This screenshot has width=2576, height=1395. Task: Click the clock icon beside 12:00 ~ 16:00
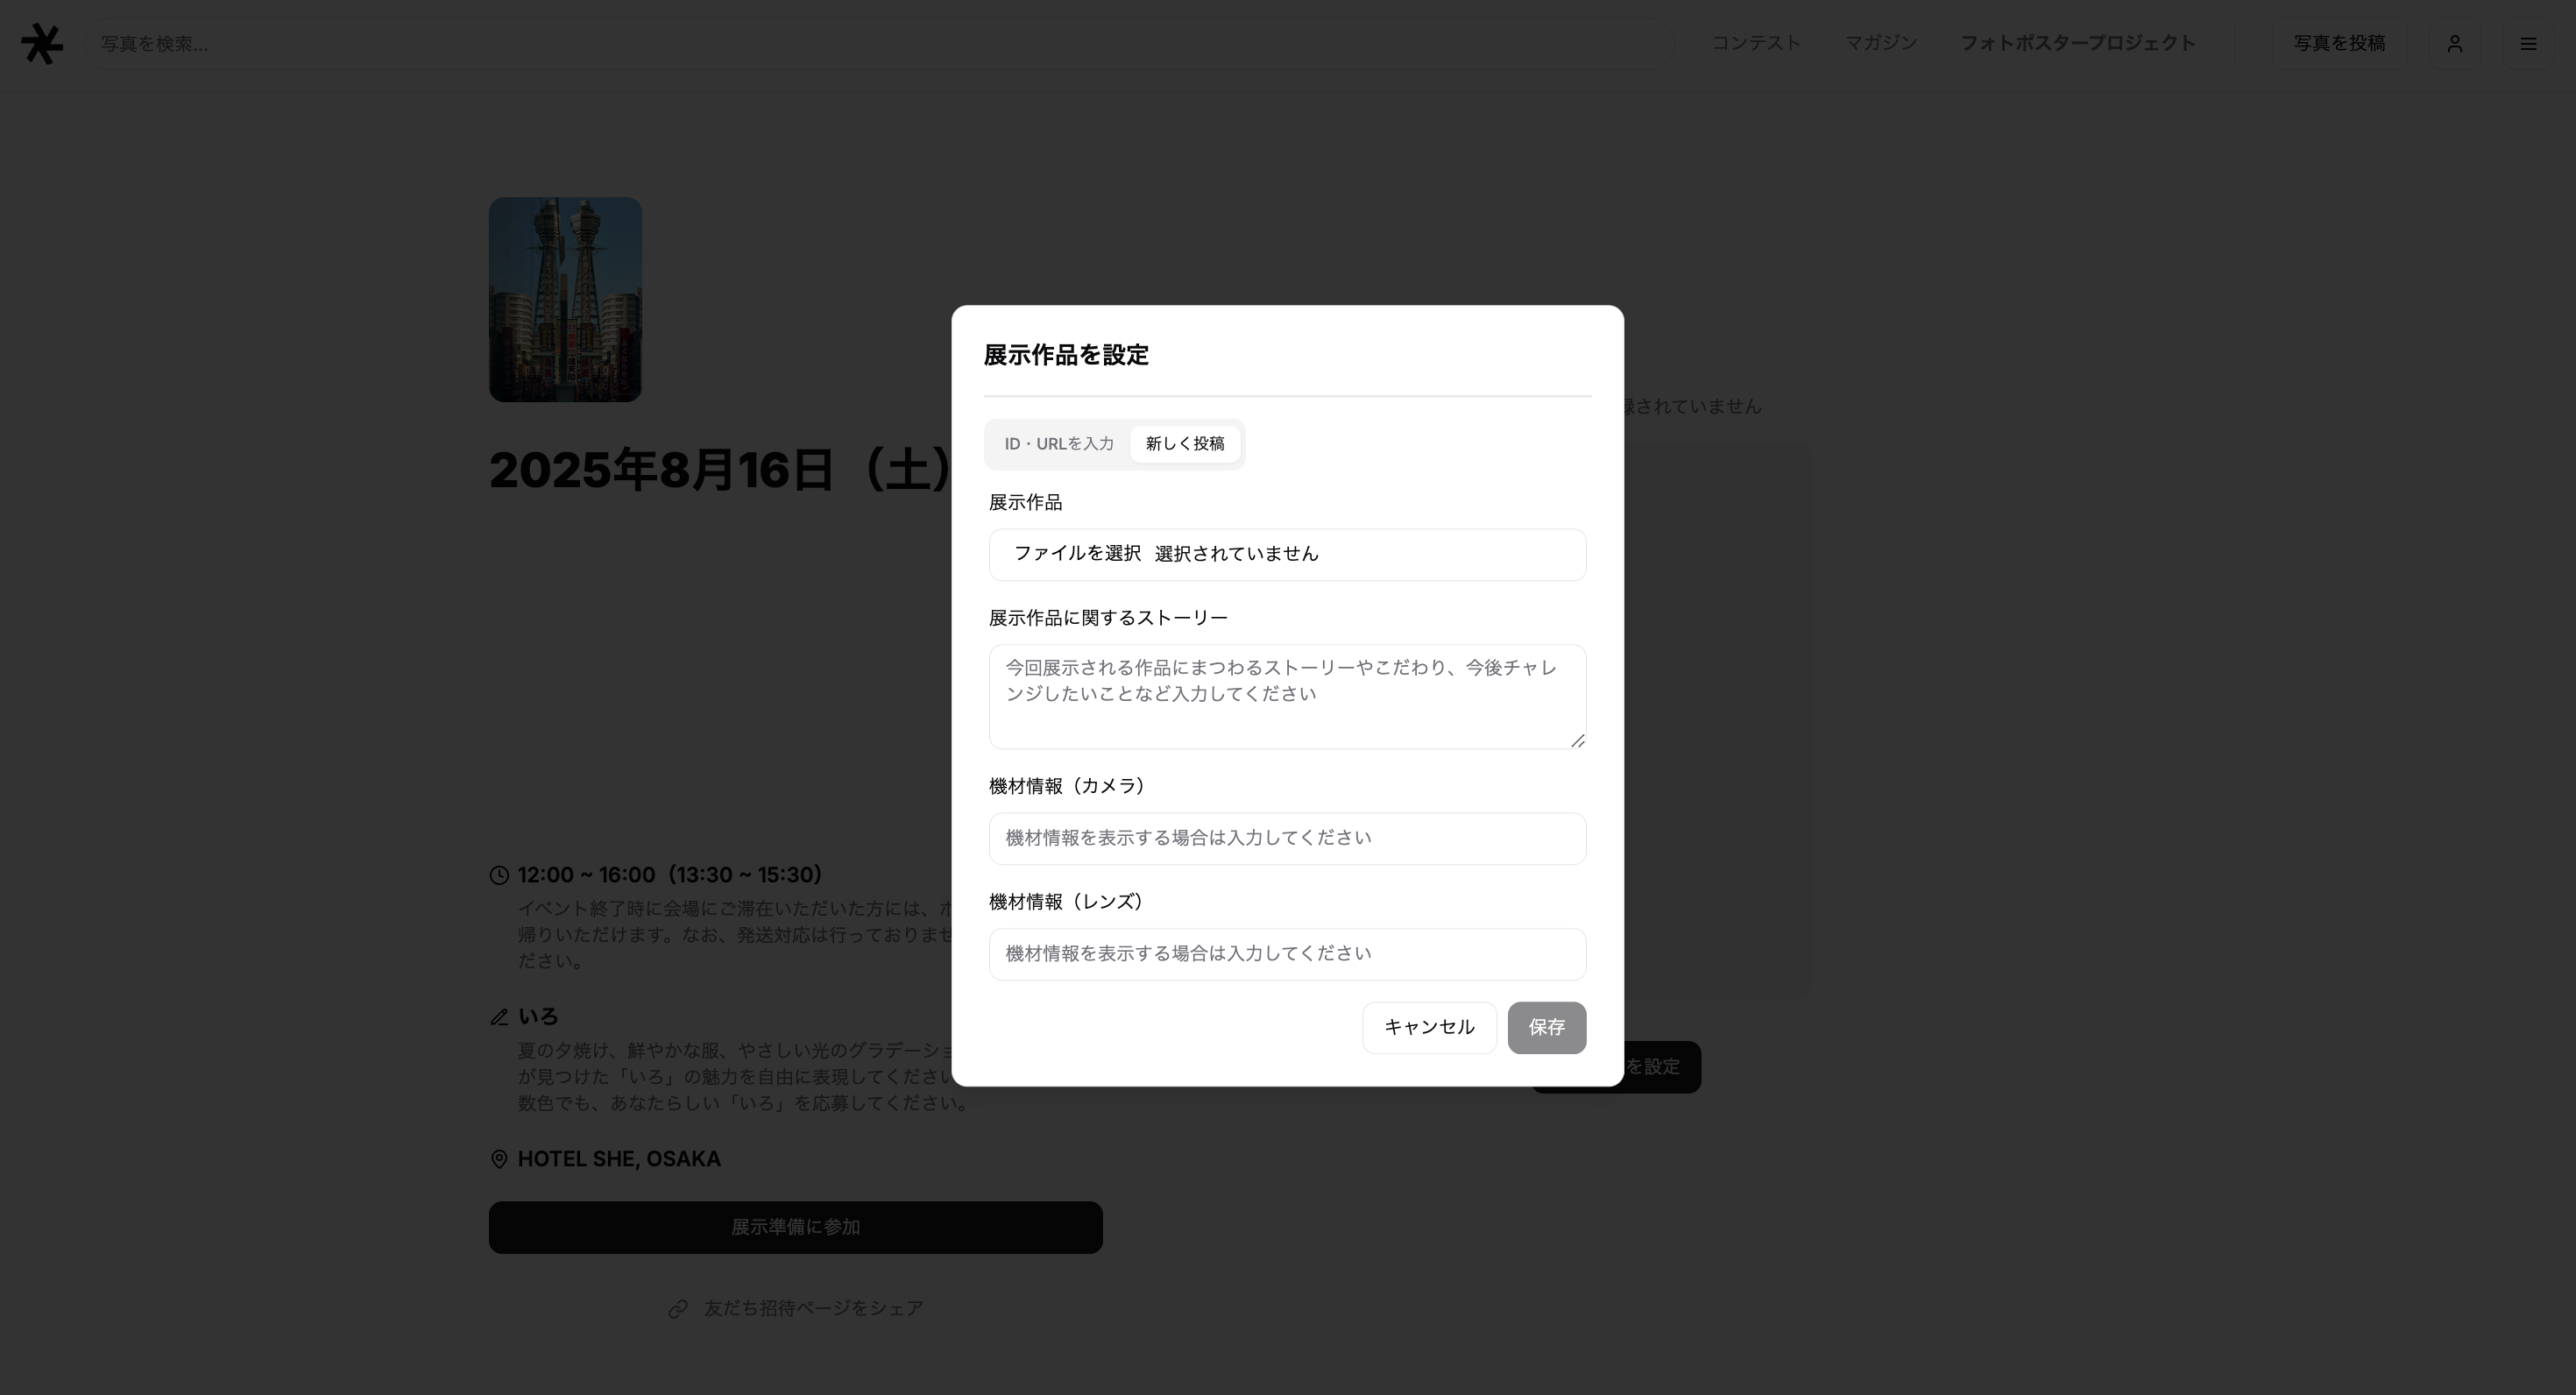click(499, 876)
